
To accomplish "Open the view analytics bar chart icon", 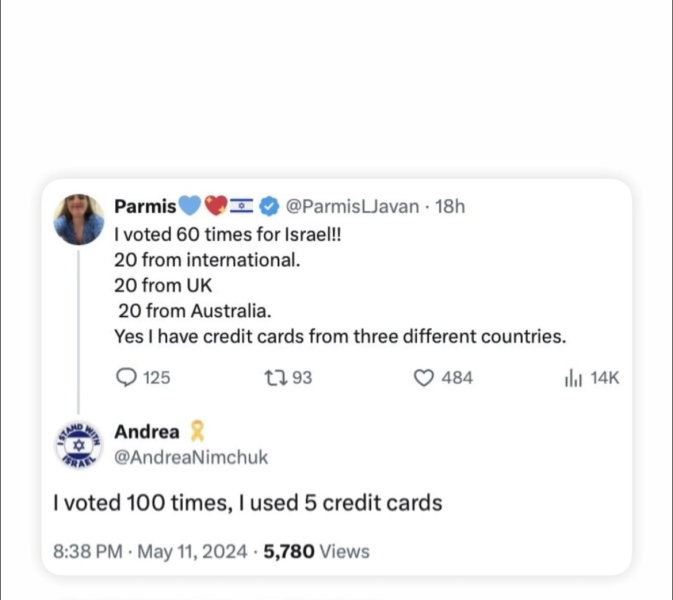I will (x=573, y=378).
